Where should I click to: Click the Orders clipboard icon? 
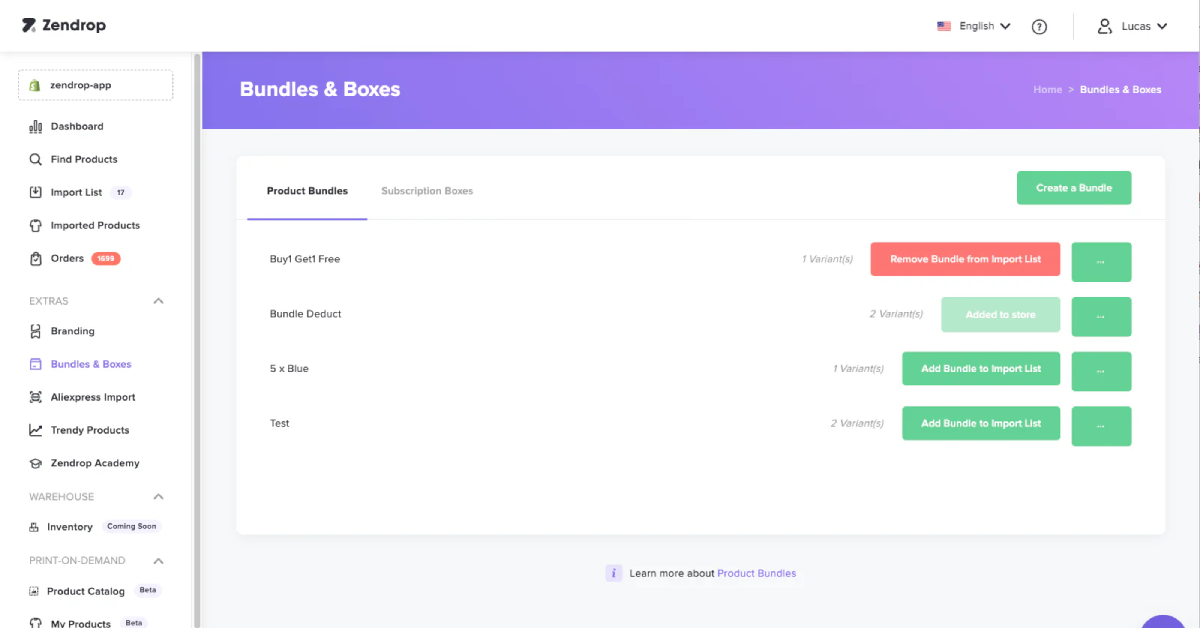[x=36, y=258]
